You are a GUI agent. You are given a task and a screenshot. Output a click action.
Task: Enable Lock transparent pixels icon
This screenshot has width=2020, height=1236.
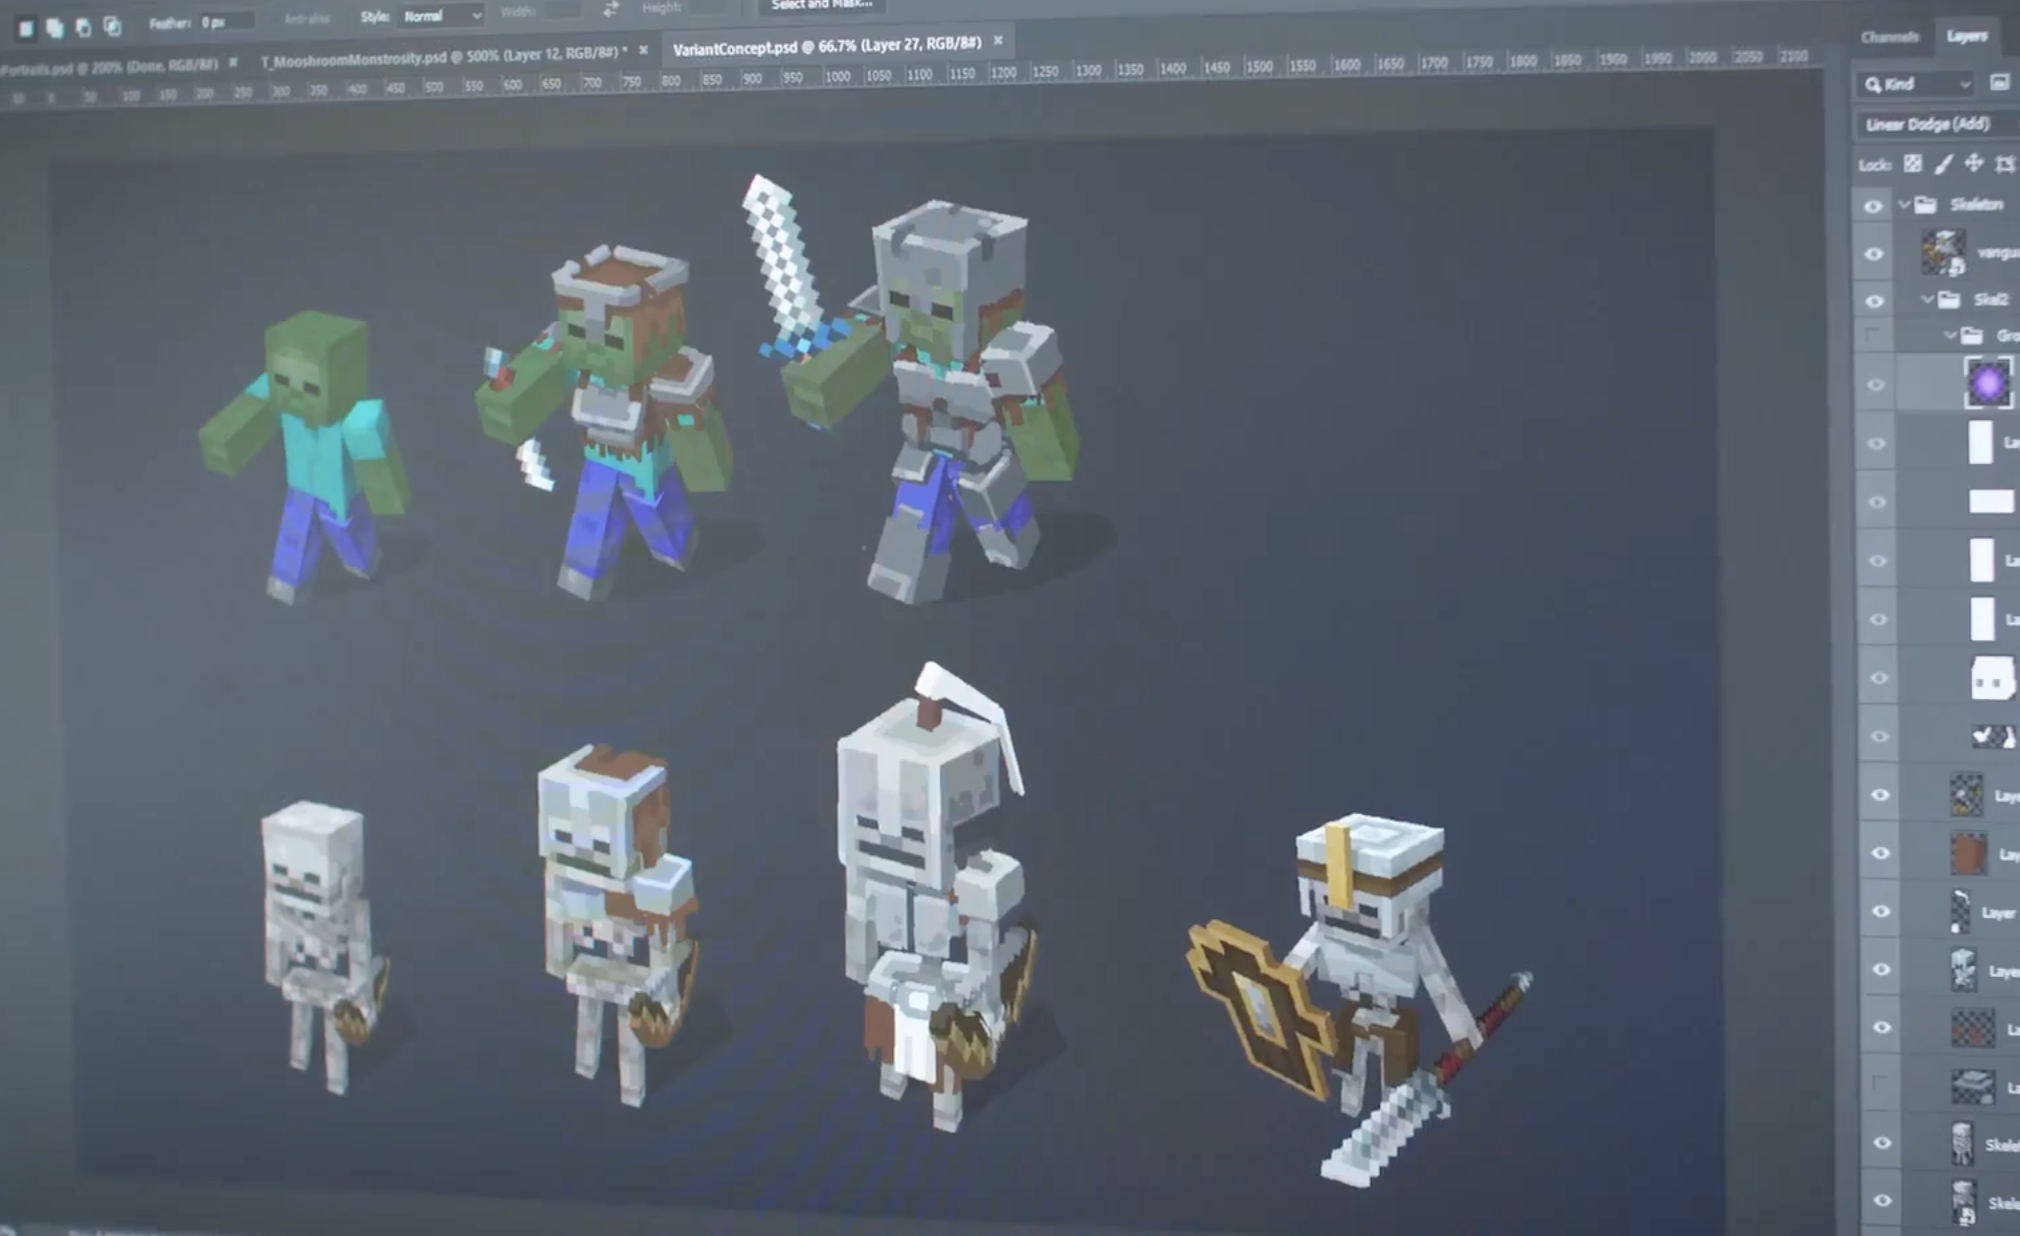(x=1912, y=164)
